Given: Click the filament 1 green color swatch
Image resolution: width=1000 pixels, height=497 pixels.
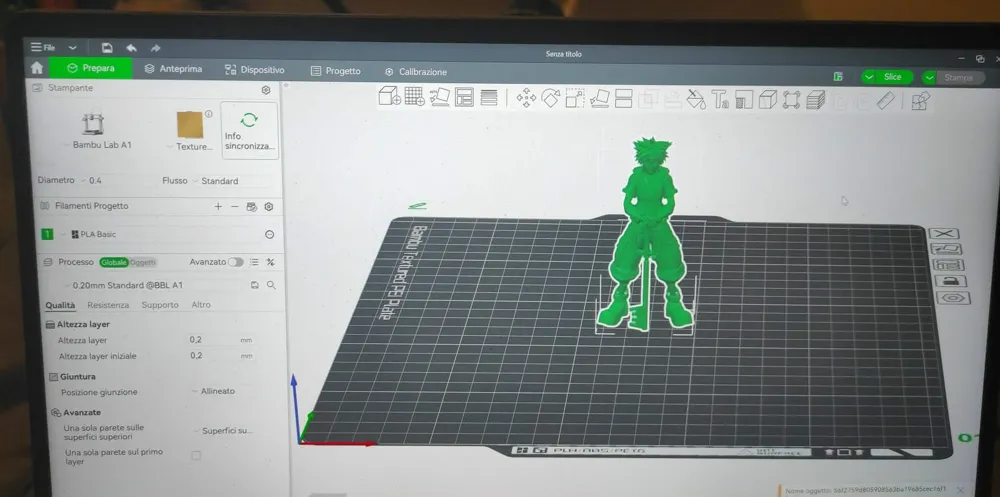Looking at the screenshot, I should tap(47, 234).
